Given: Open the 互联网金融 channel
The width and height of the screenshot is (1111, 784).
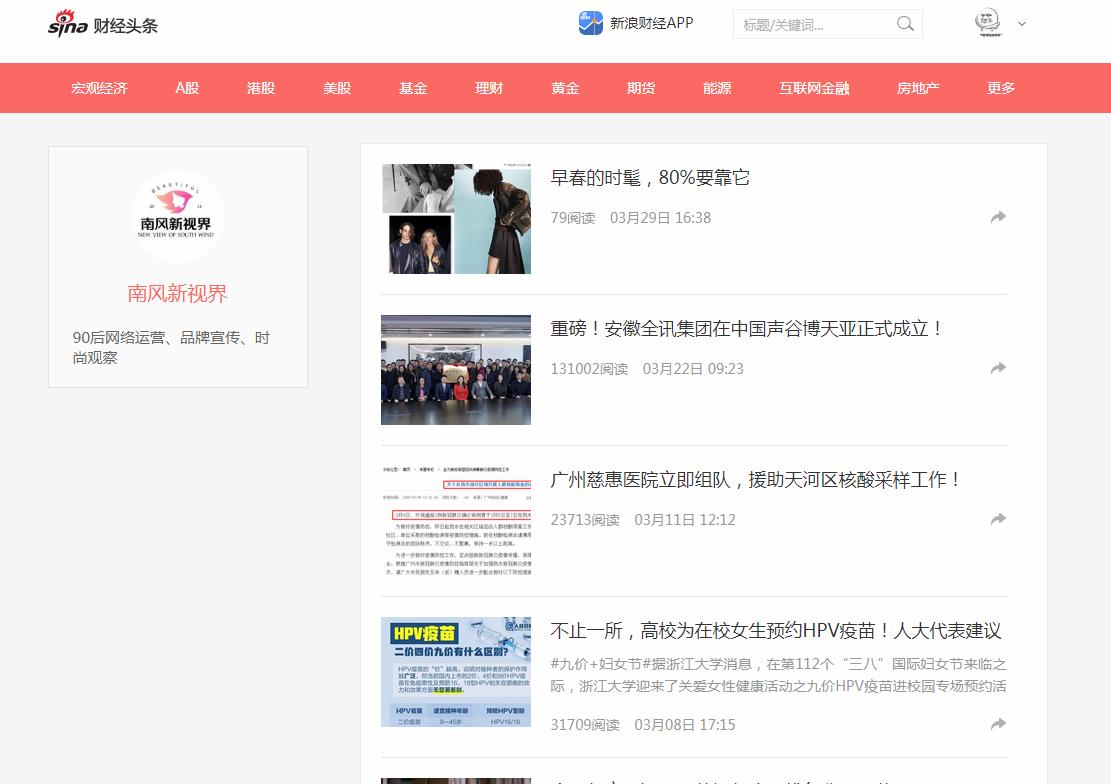Looking at the screenshot, I should tap(814, 88).
